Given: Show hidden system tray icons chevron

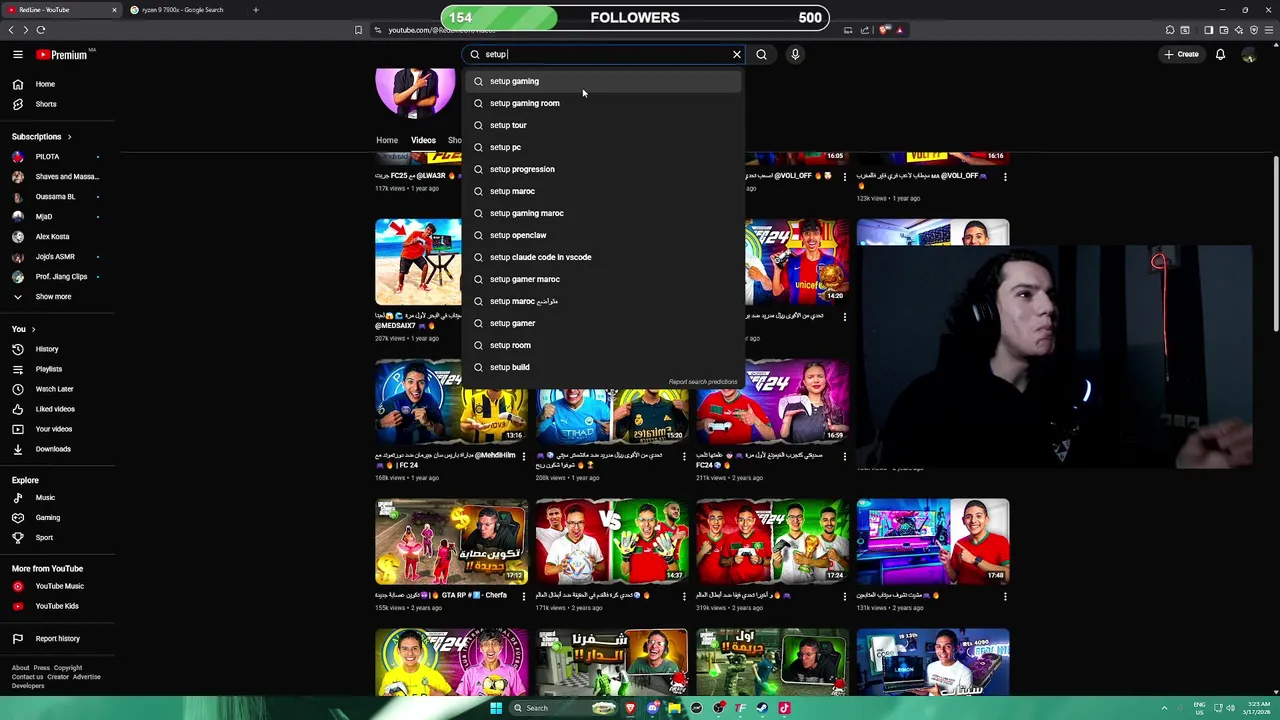Looking at the screenshot, I should pyautogui.click(x=1164, y=708).
